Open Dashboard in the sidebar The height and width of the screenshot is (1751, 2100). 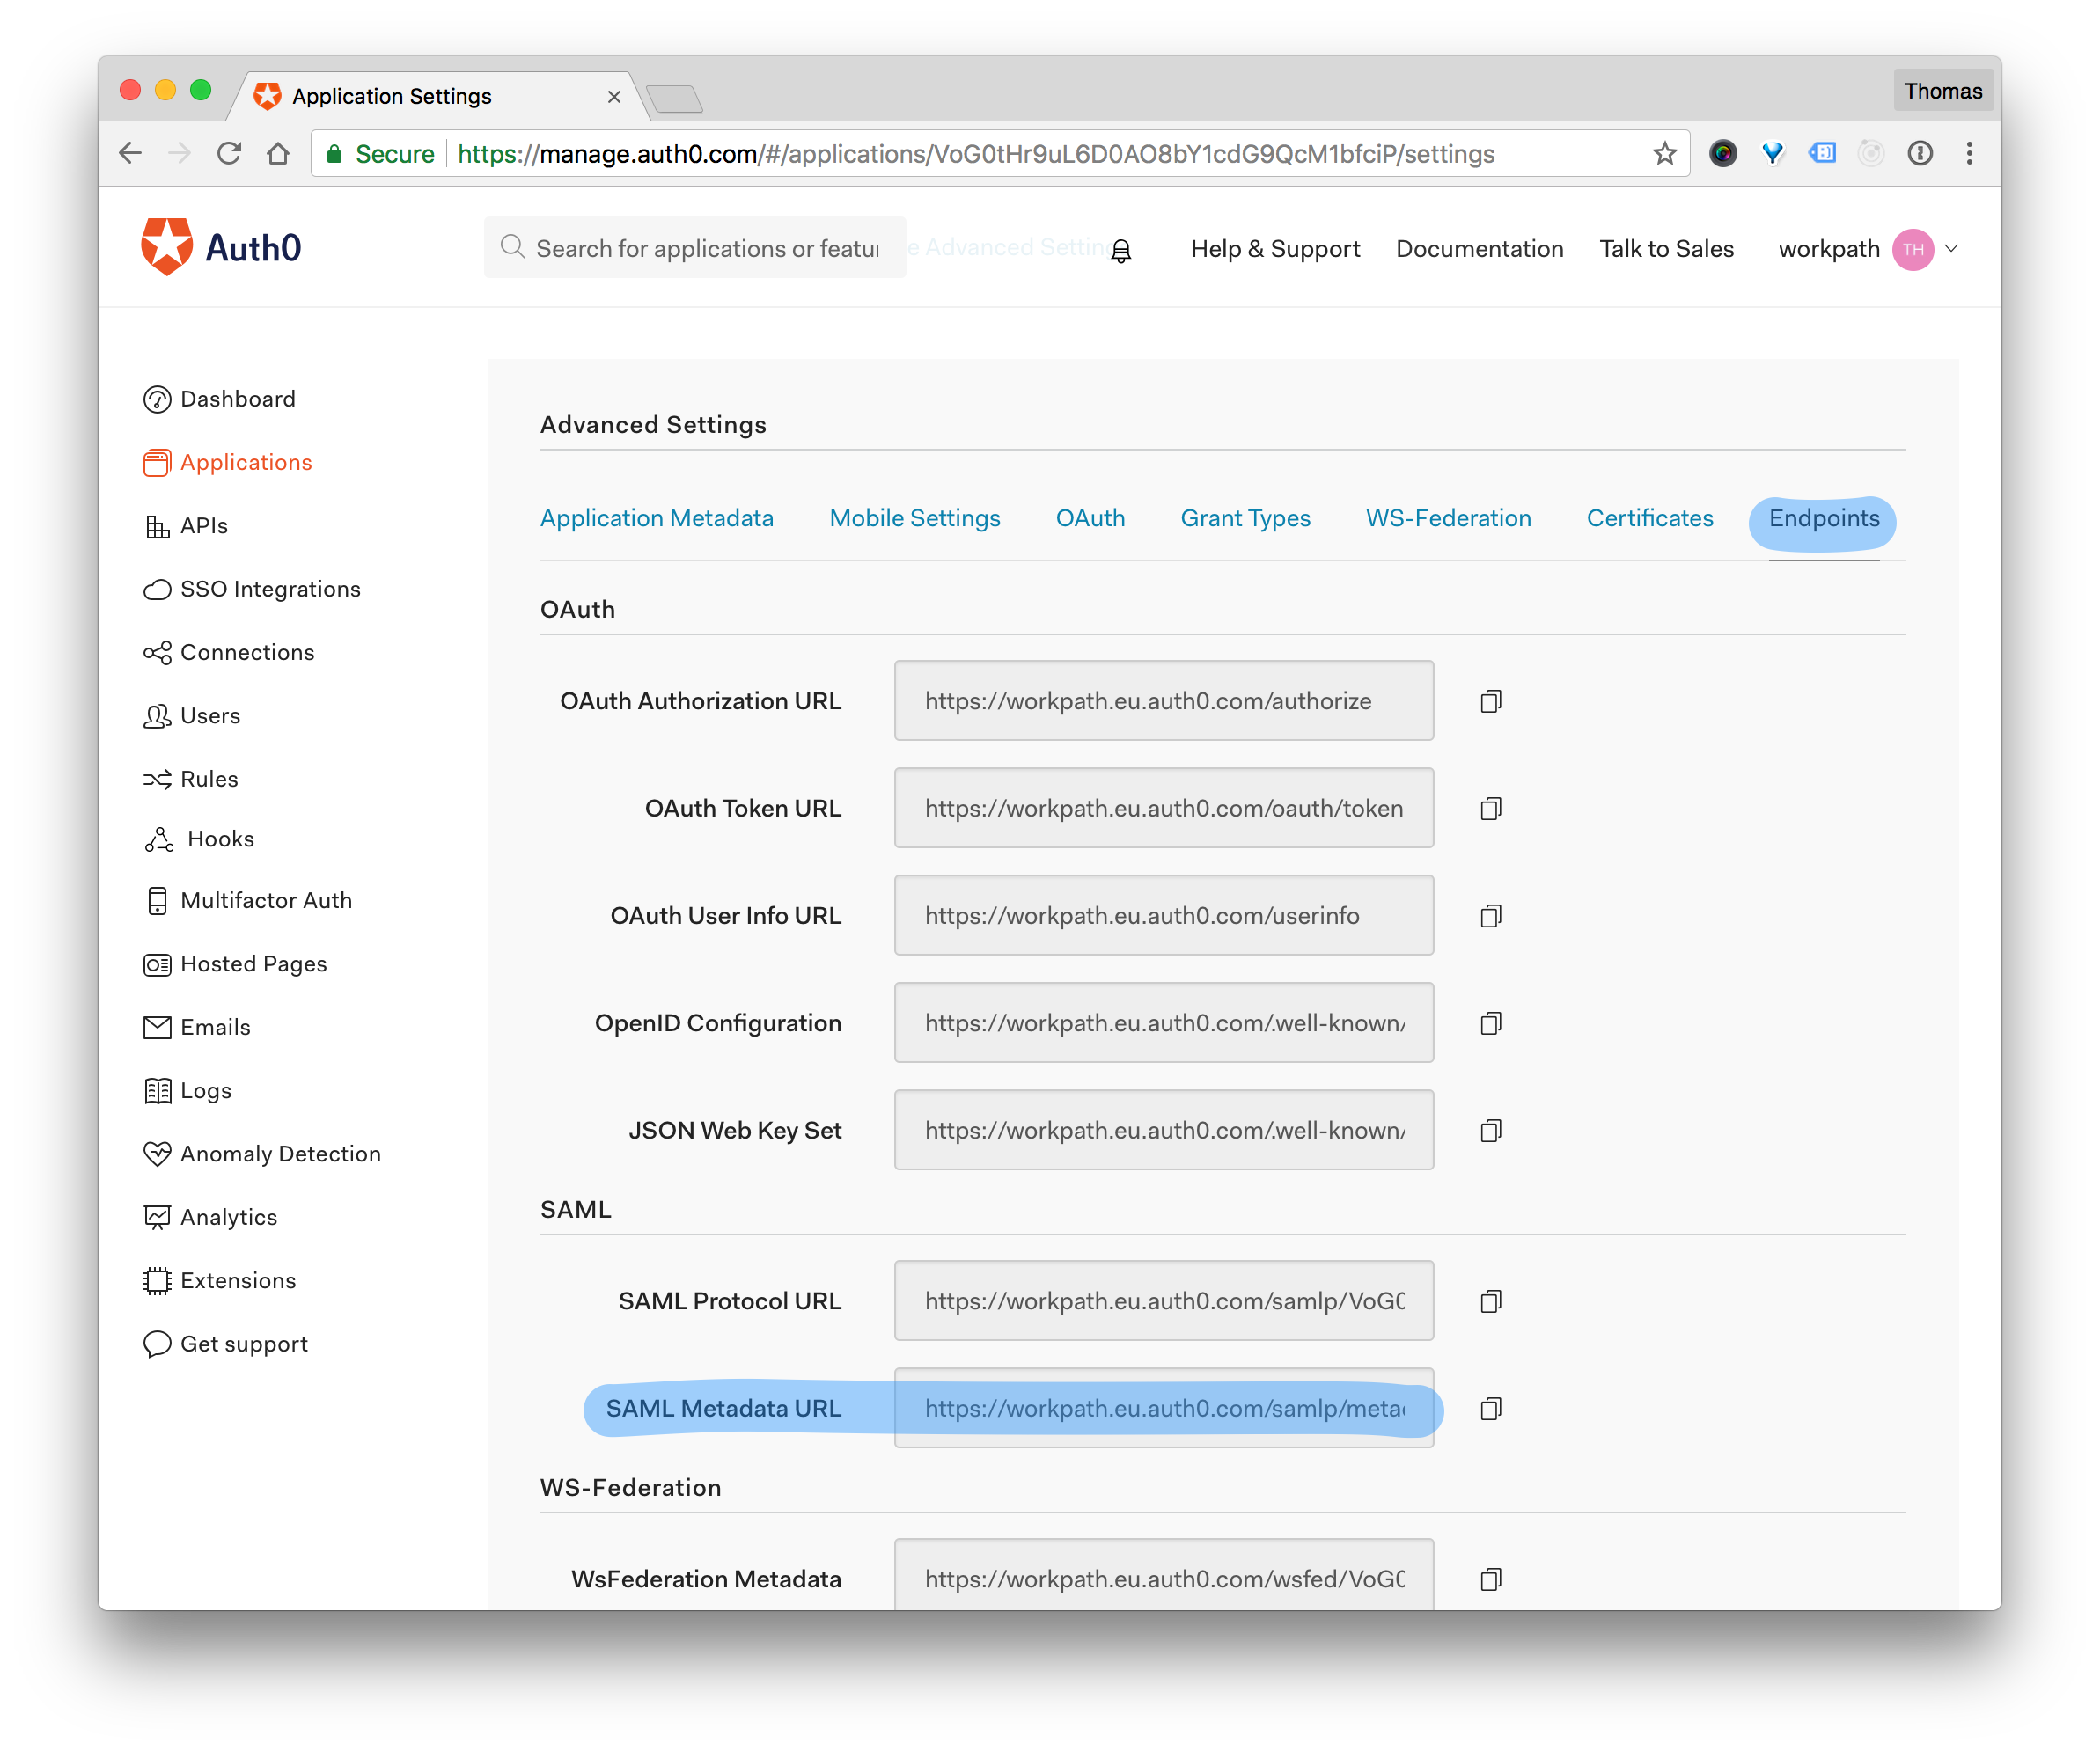click(220, 399)
